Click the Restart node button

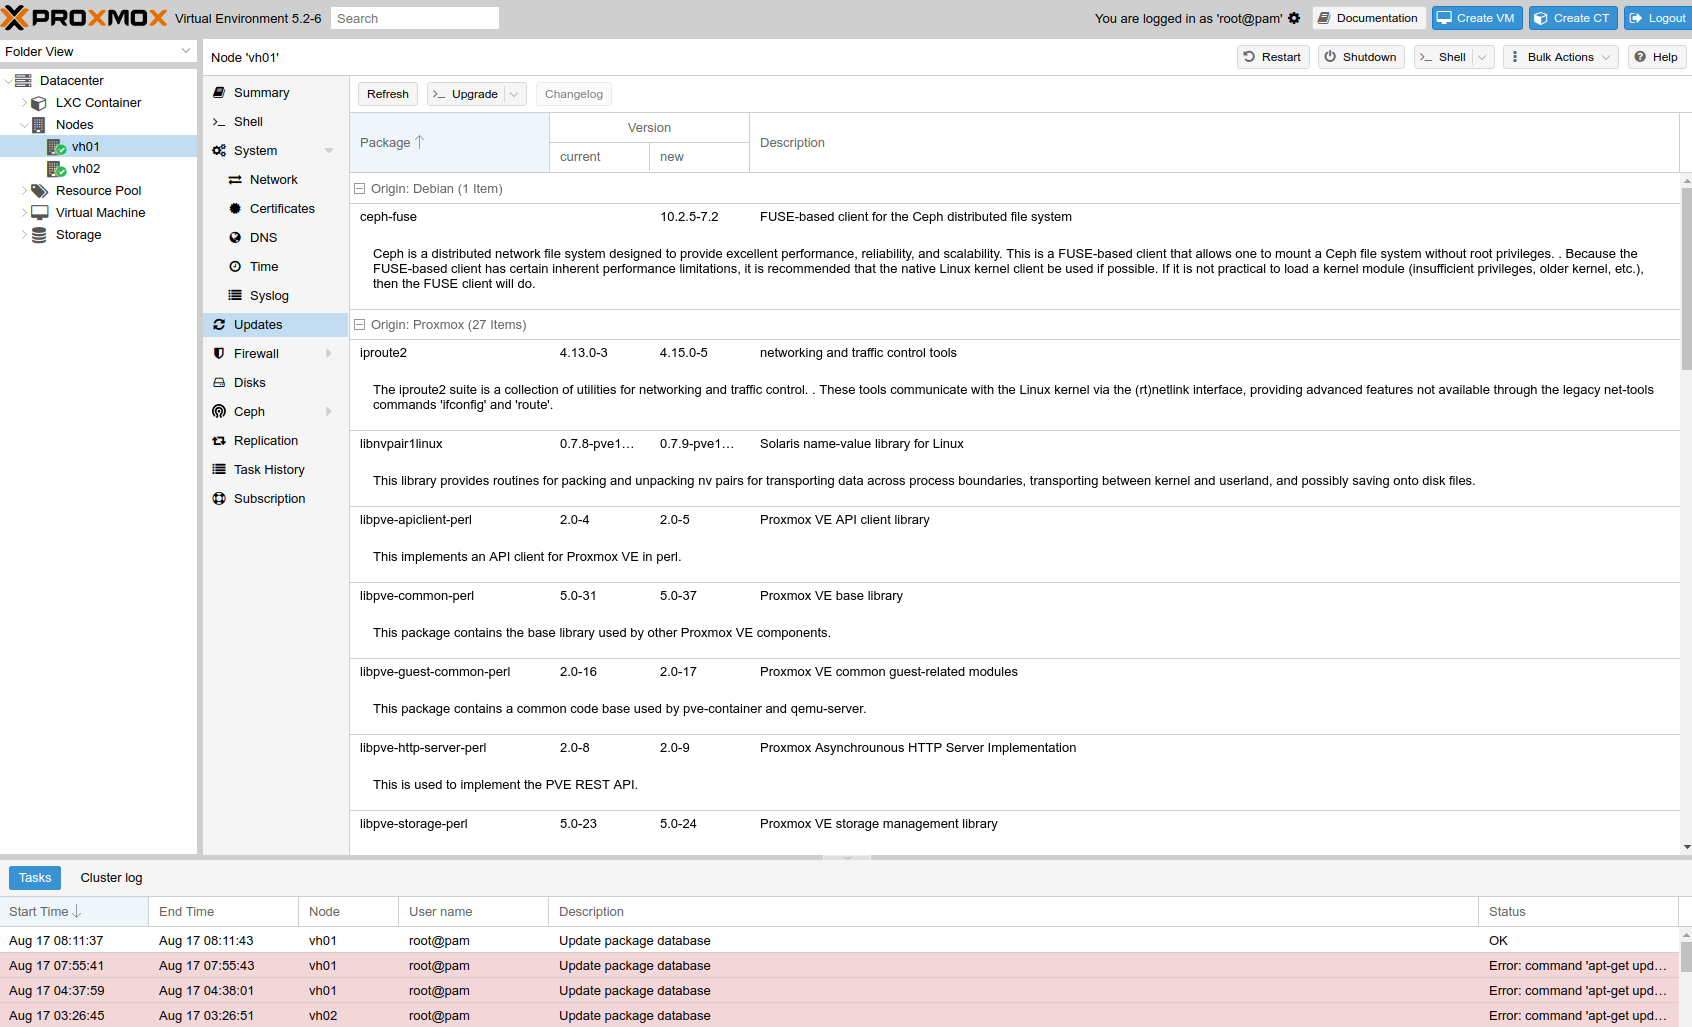(x=1273, y=57)
